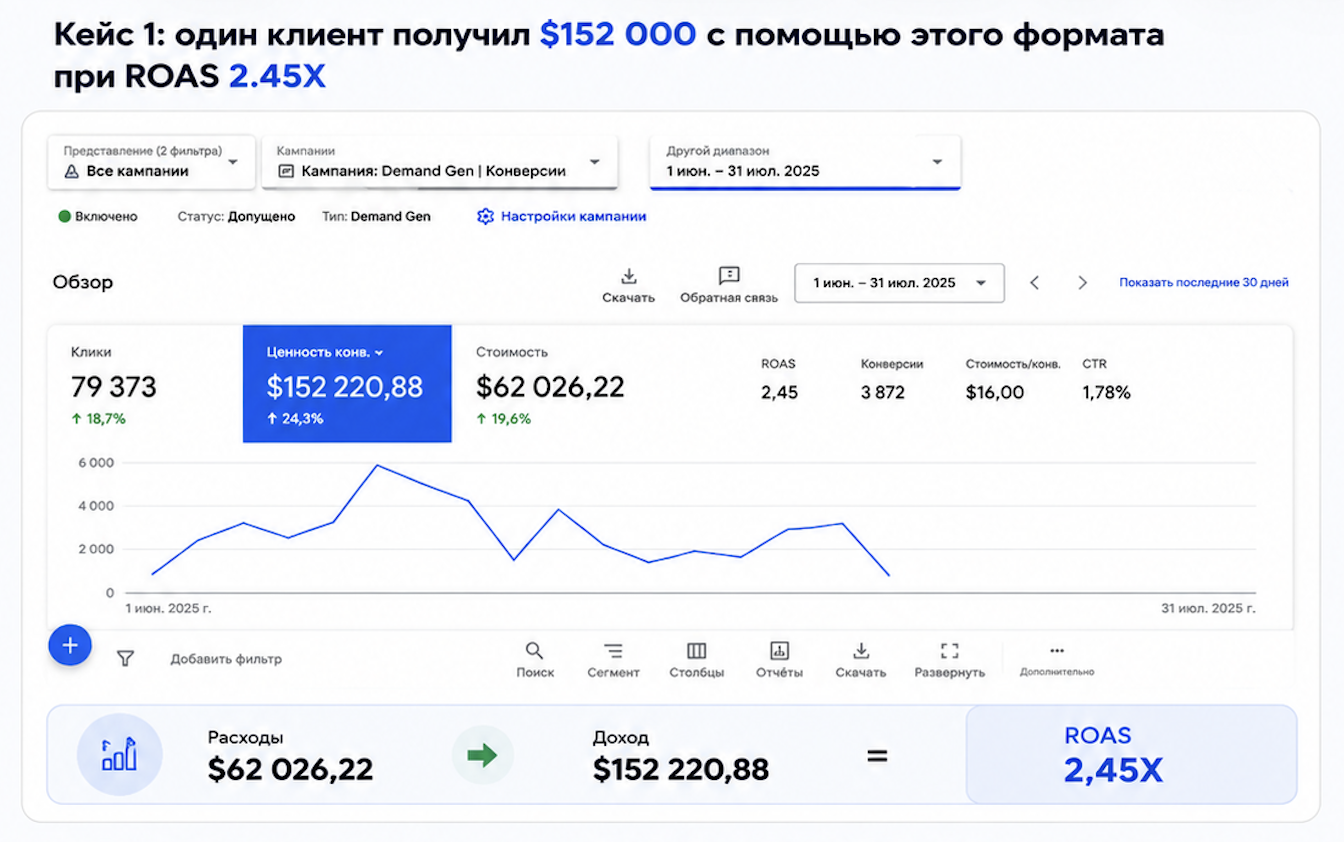1344x842 pixels.
Task: Expand the Другой диапазон date dropdown
Action: click(805, 162)
